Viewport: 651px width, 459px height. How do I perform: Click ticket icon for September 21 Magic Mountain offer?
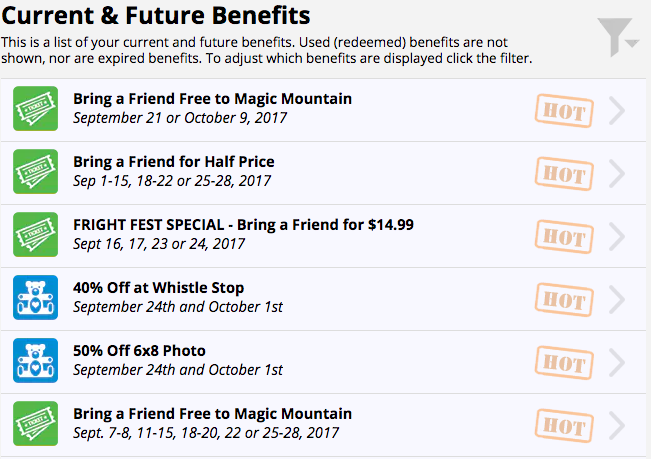(35, 108)
